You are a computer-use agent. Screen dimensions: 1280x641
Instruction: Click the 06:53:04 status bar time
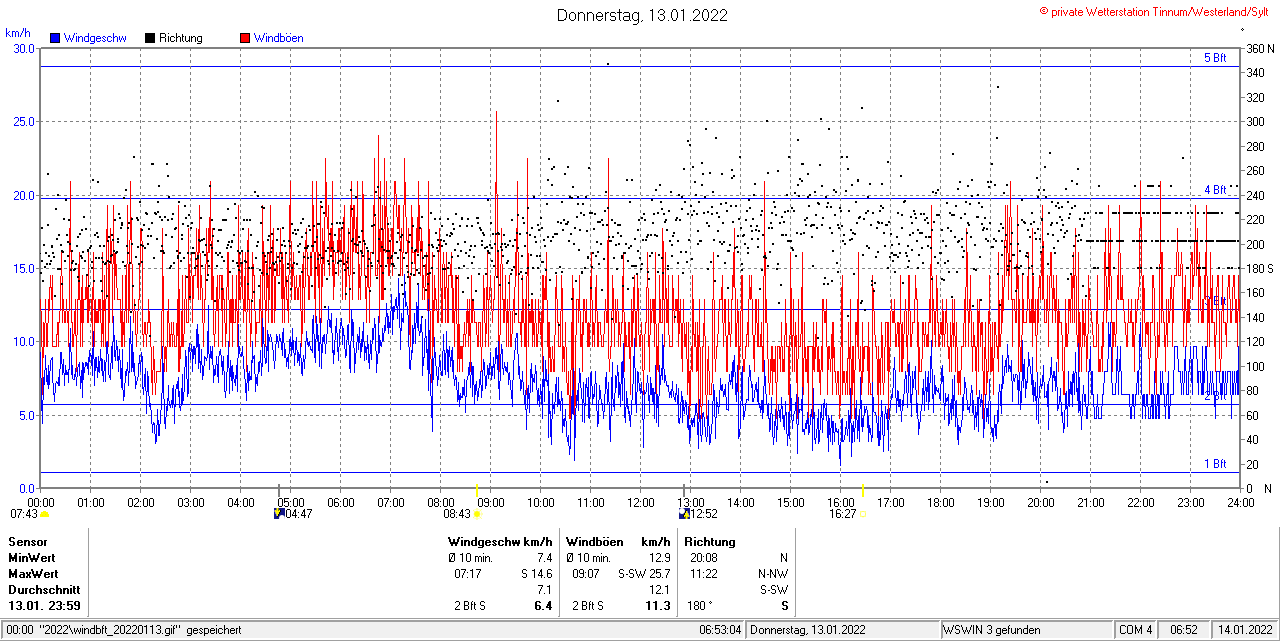pyautogui.click(x=719, y=630)
